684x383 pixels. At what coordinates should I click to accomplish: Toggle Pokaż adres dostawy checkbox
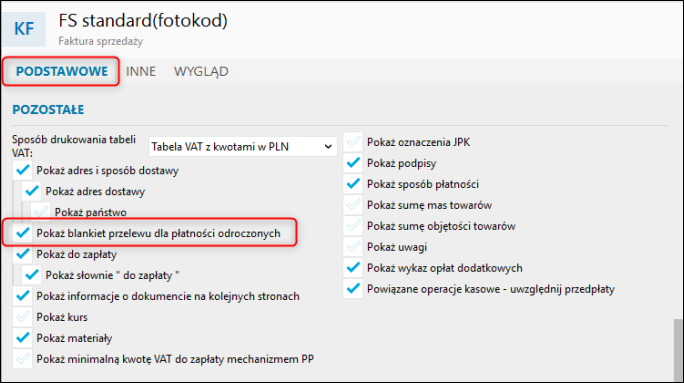click(x=32, y=191)
